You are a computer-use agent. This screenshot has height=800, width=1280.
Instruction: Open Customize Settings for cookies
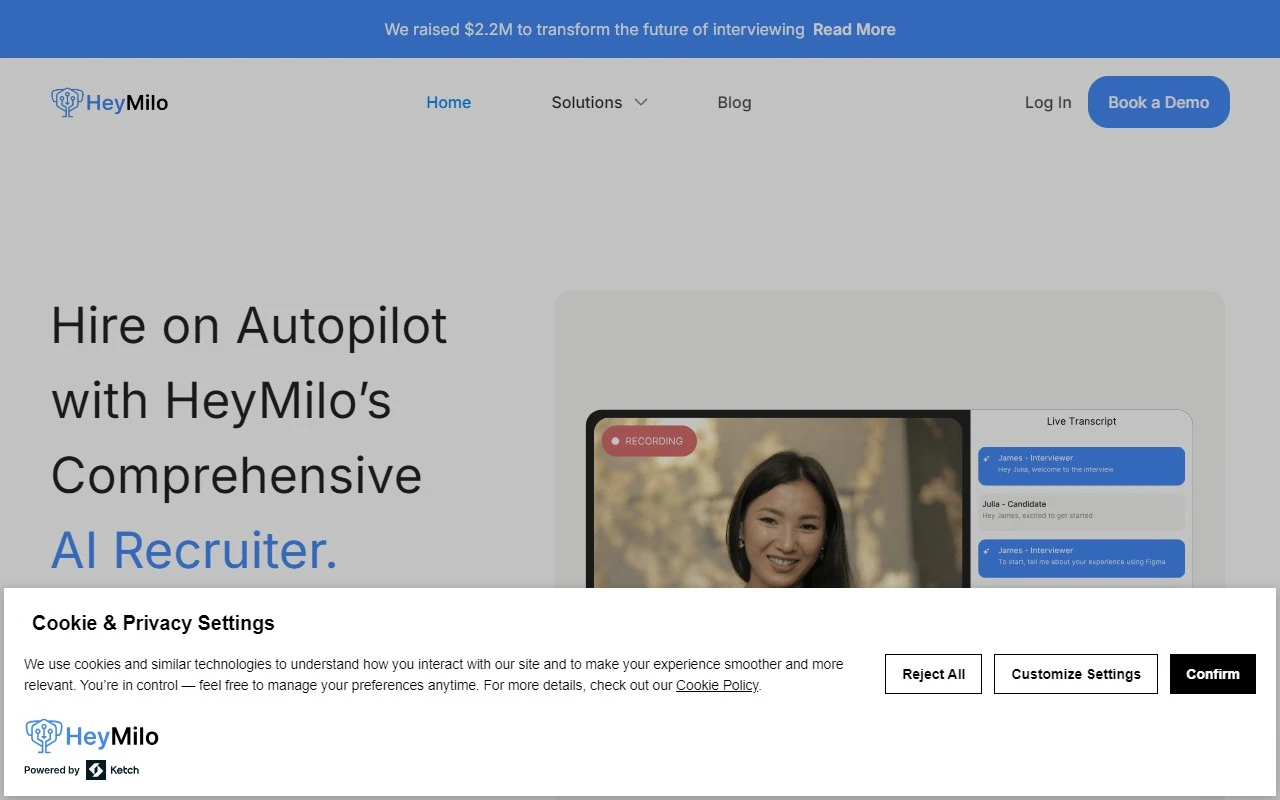(x=1076, y=674)
